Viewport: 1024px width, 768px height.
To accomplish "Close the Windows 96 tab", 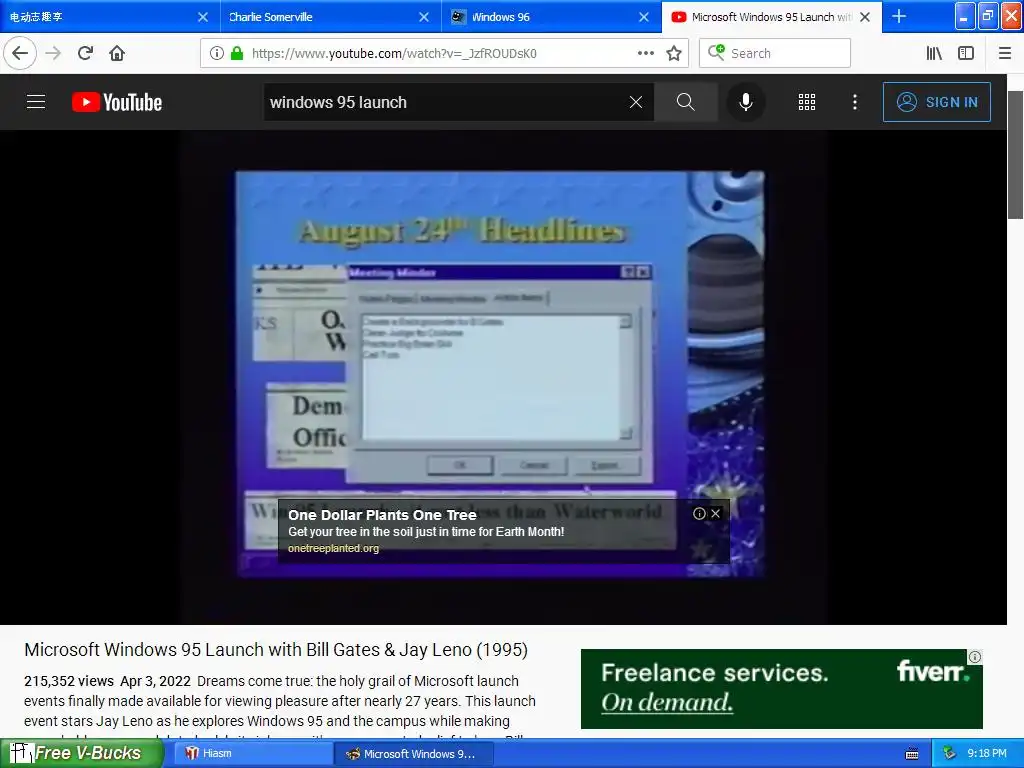I will 644,16.
